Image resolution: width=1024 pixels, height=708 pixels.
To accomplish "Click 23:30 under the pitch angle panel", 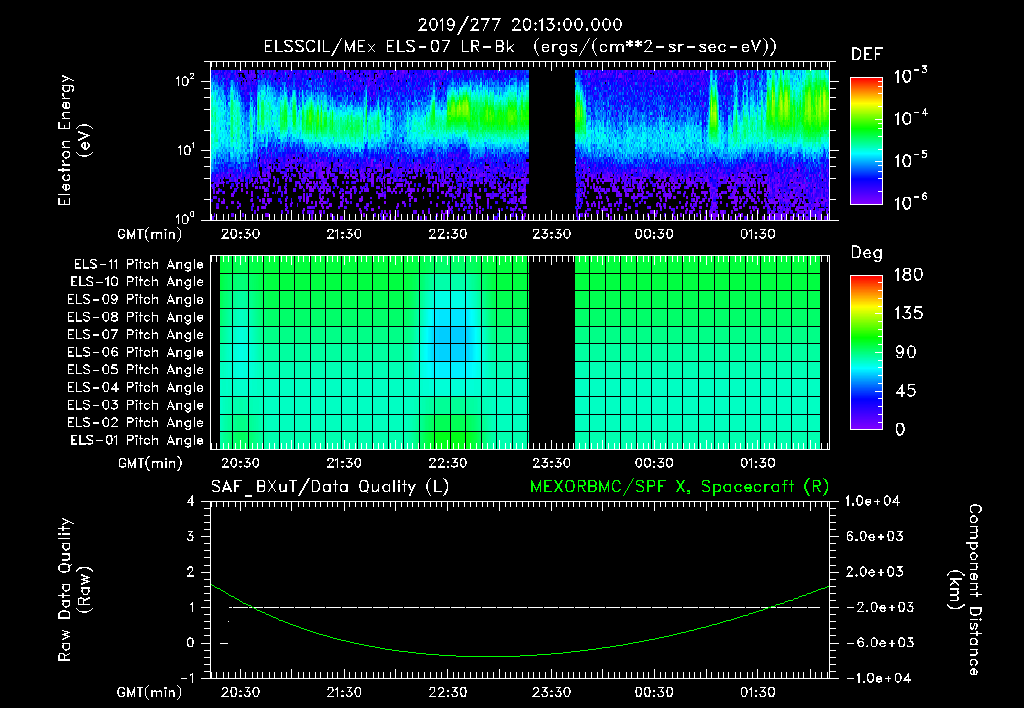I will (x=551, y=463).
